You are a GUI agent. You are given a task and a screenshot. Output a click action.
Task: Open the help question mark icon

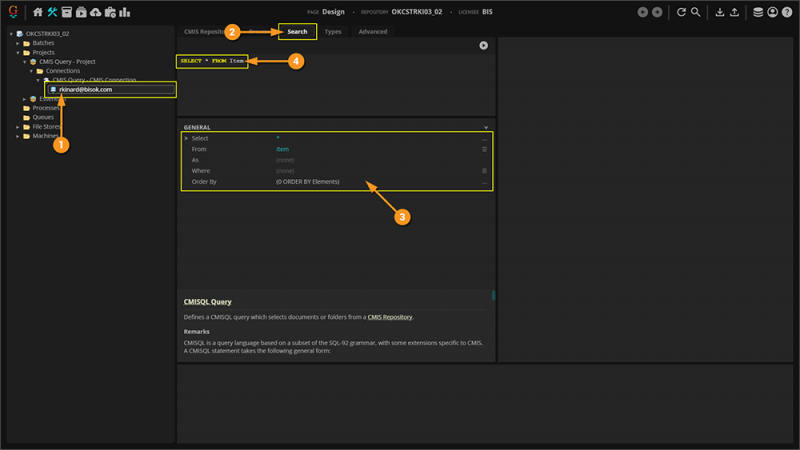[787, 12]
